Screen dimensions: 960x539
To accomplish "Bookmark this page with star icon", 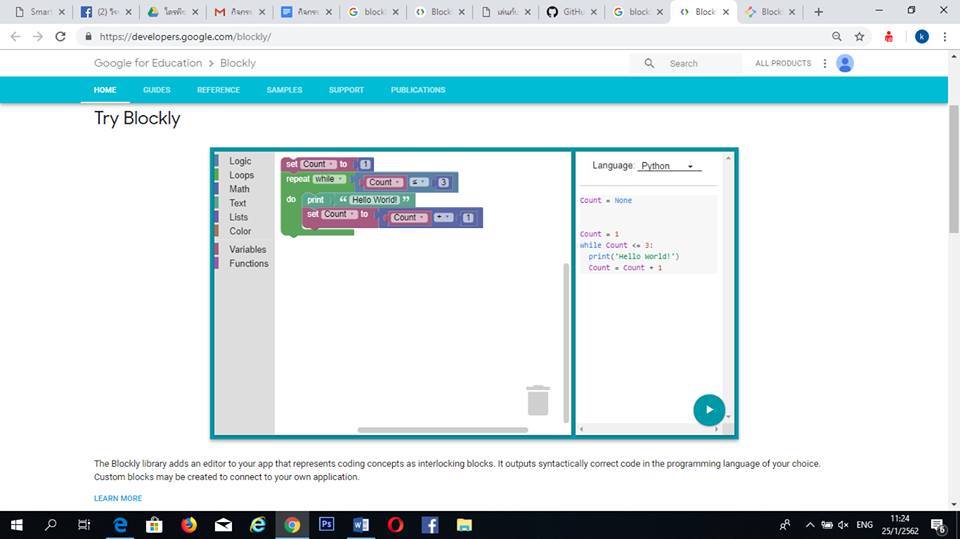I will coord(860,37).
